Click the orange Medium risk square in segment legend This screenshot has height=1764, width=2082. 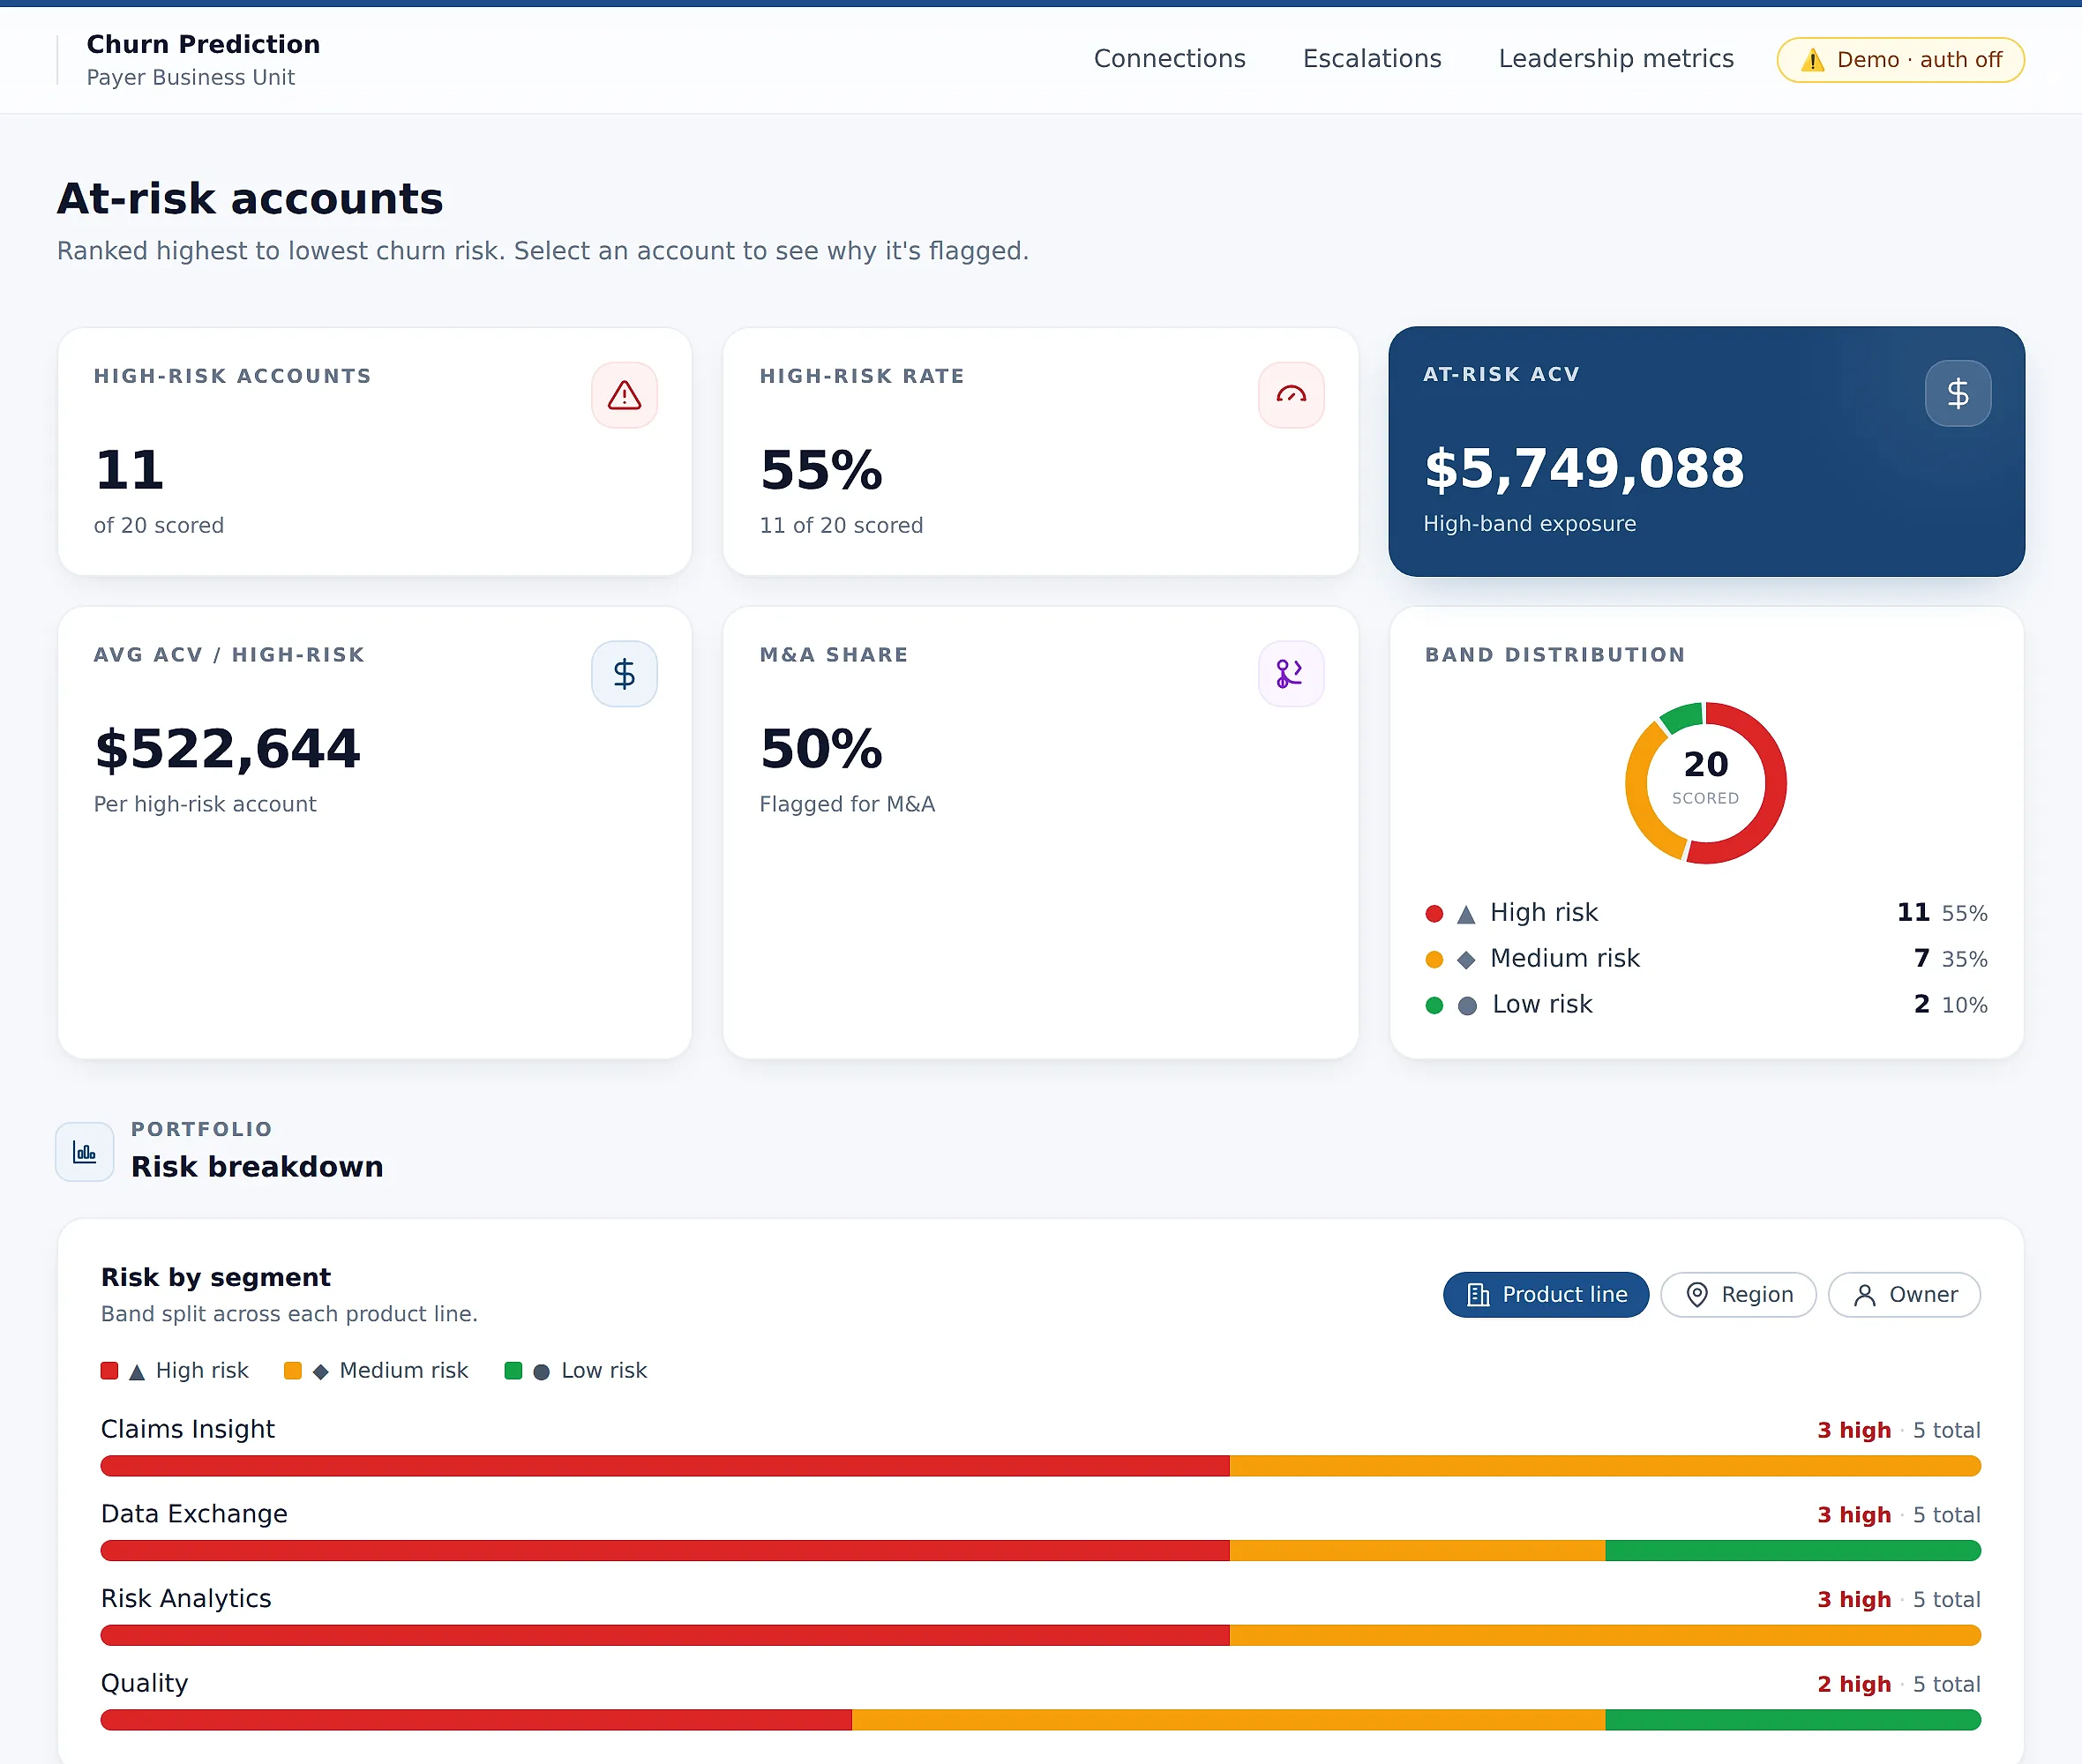coord(293,1371)
